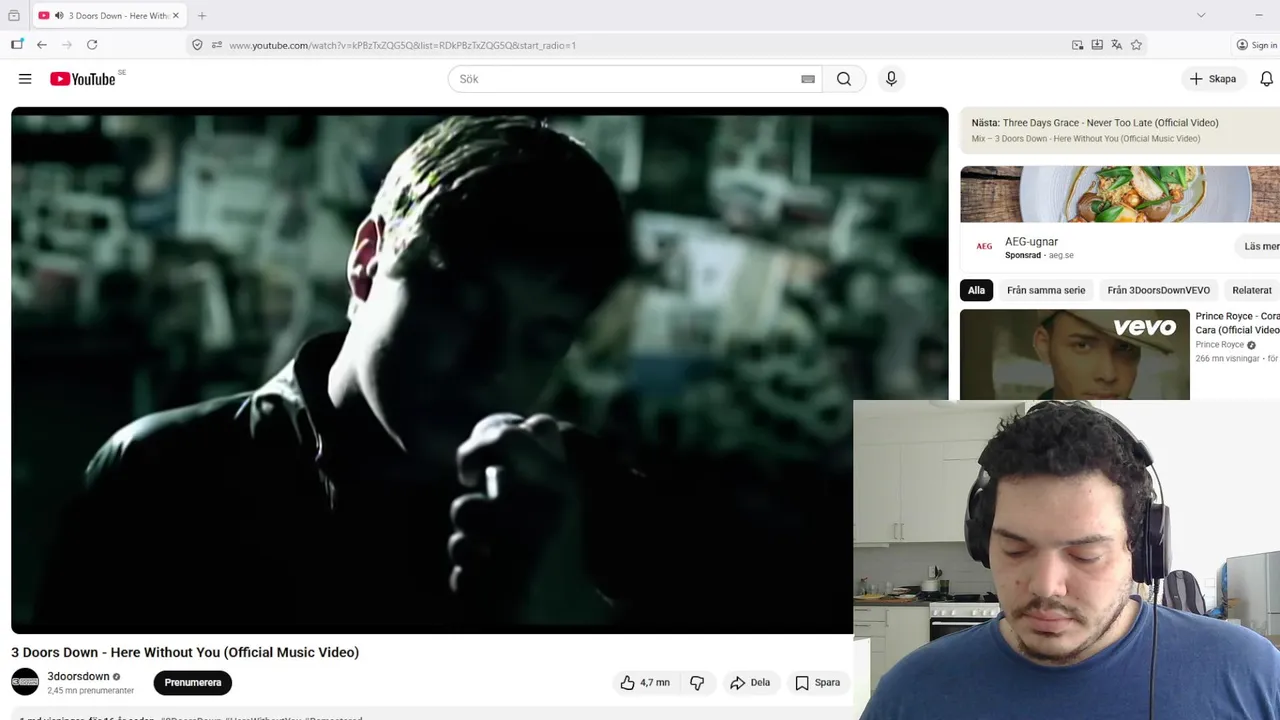This screenshot has height=720, width=1280.
Task: Start voice search with the microphone
Action: pos(891,79)
